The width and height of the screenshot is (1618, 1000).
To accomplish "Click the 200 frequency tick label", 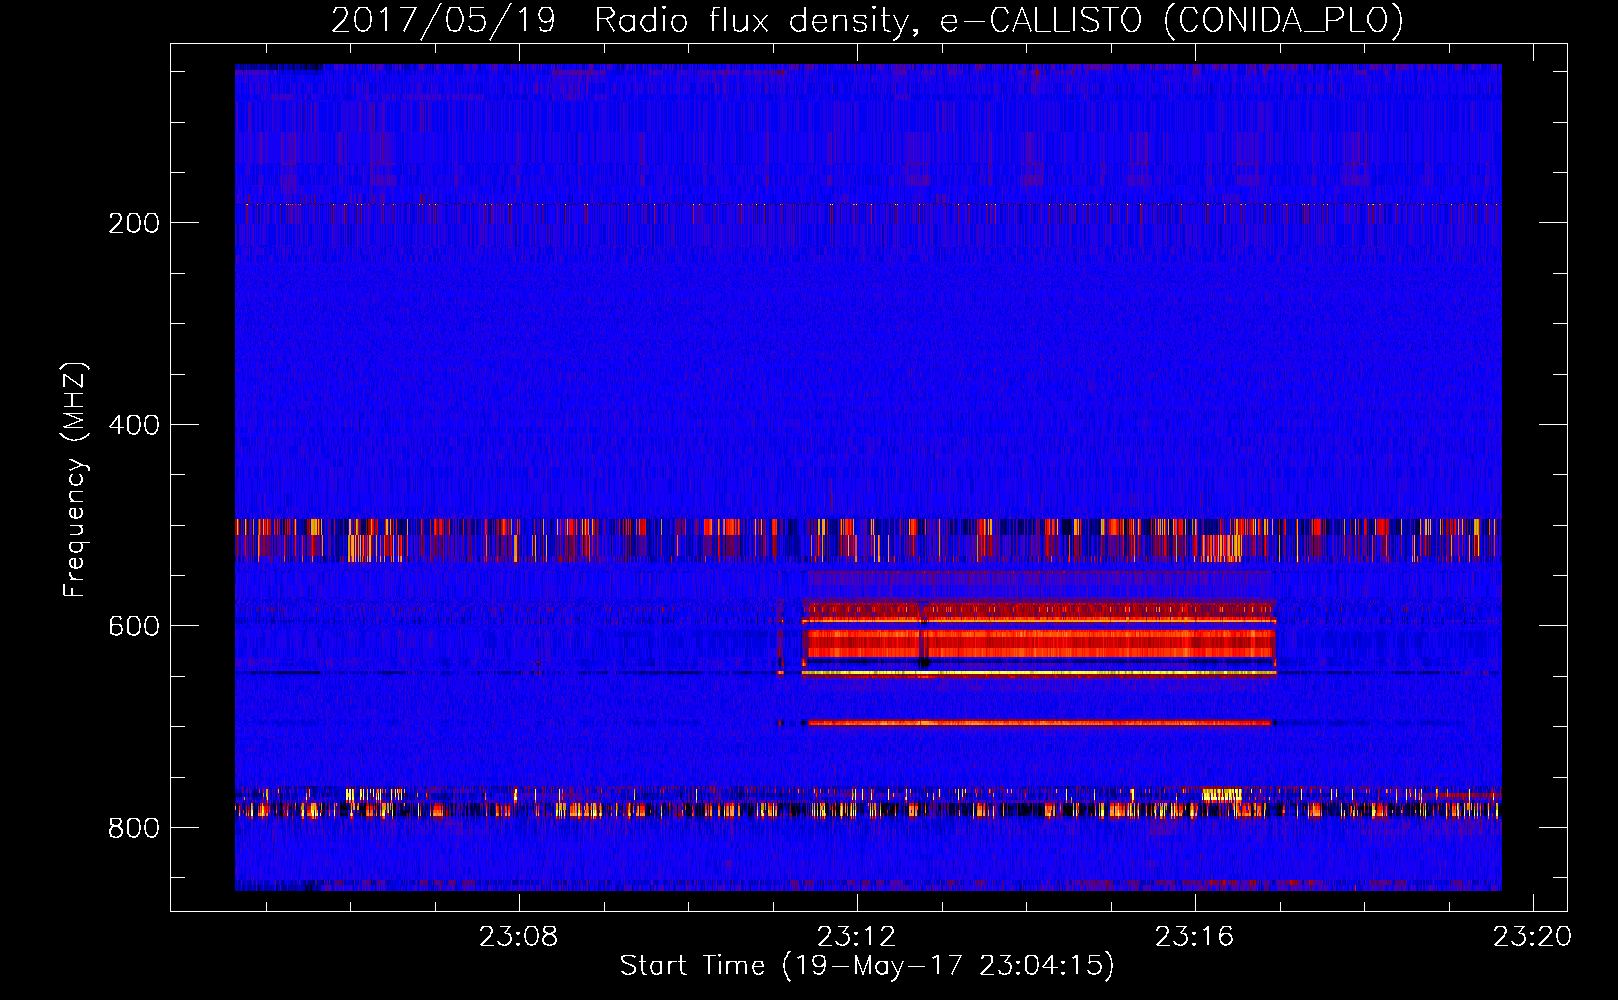I will [134, 223].
